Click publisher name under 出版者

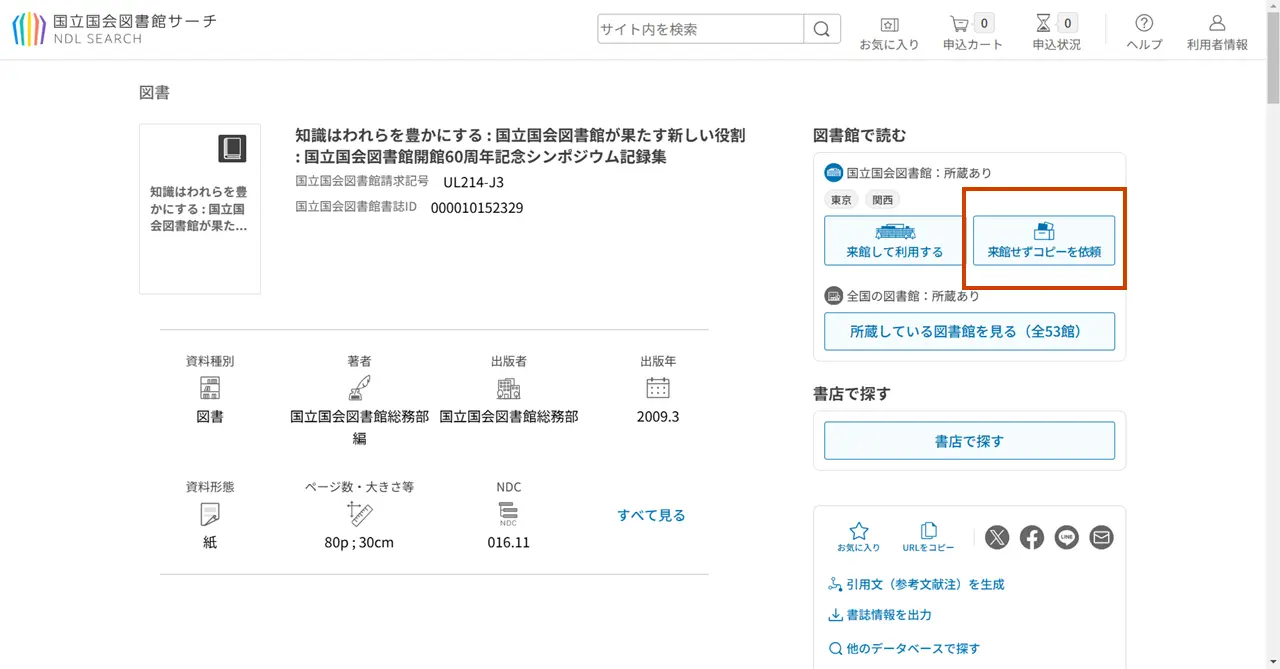click(x=509, y=416)
